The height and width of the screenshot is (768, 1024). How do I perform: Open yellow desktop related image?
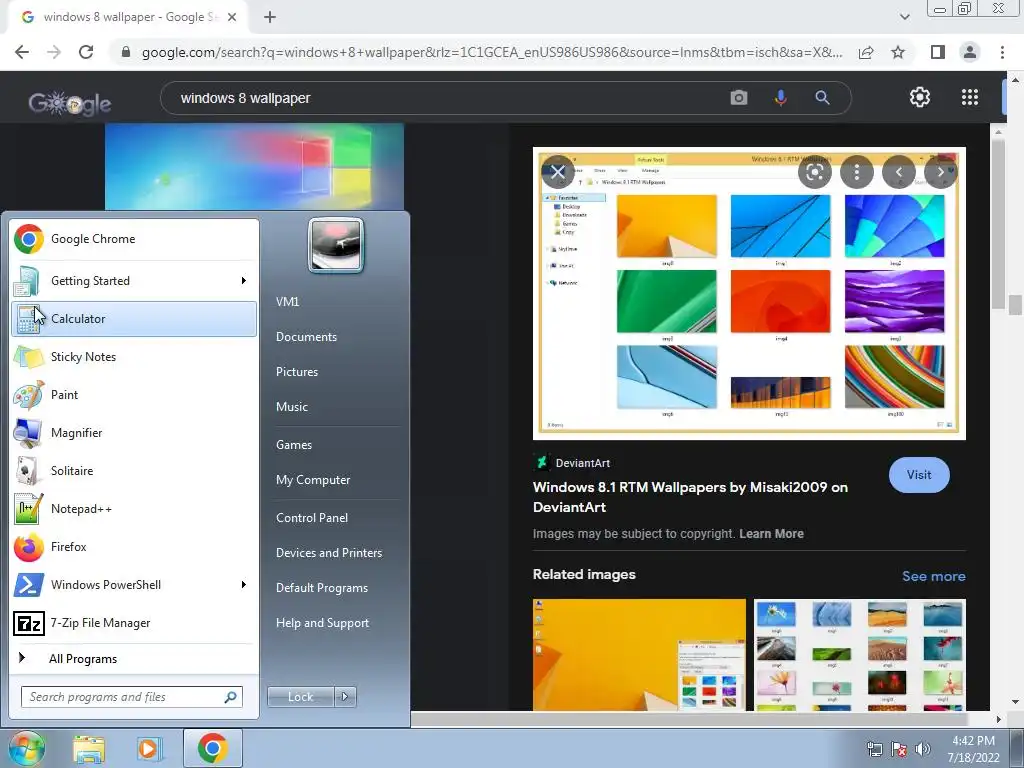click(x=639, y=654)
